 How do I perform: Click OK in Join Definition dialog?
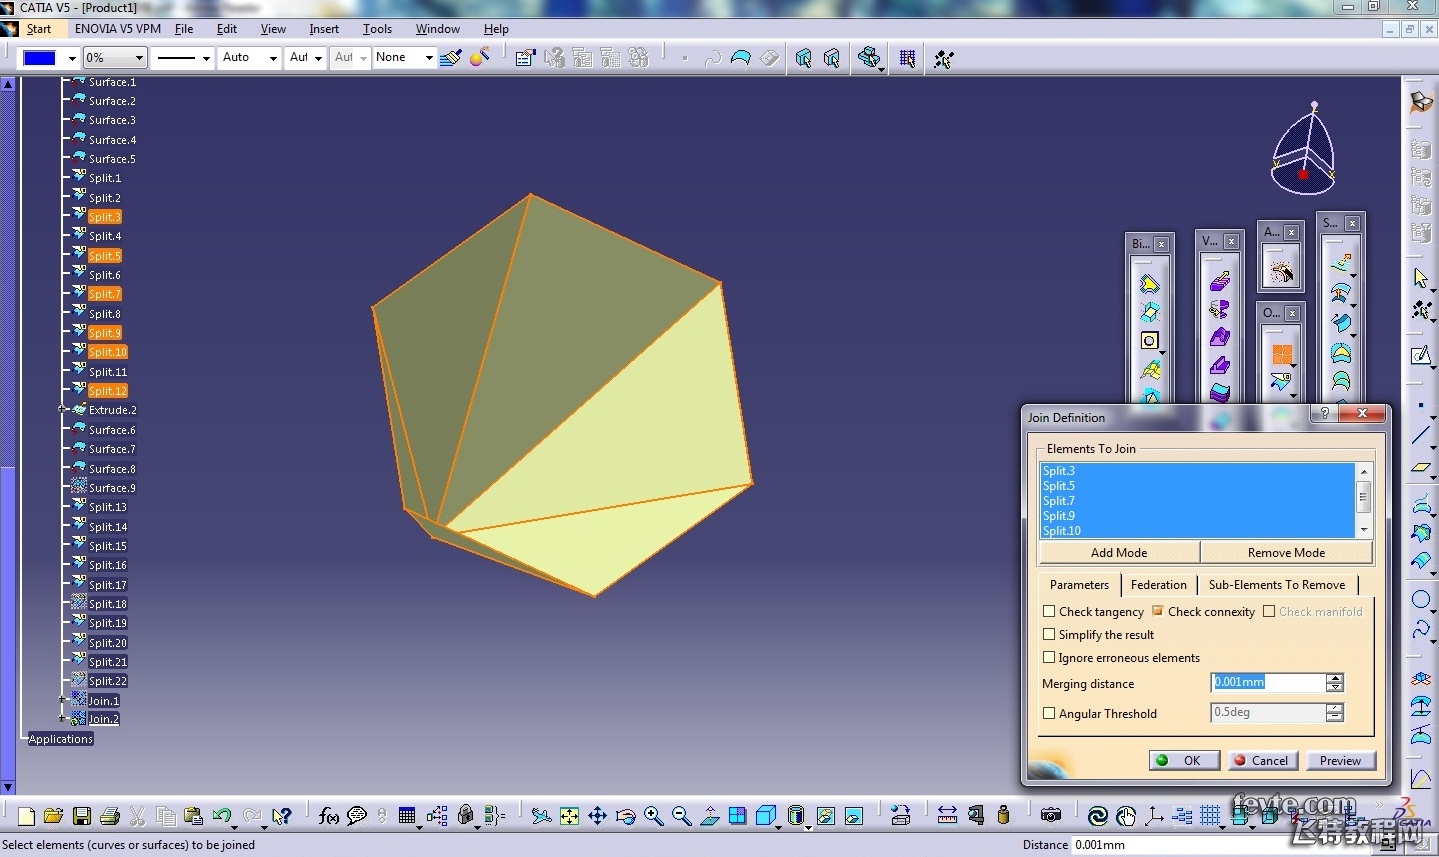(x=1184, y=760)
